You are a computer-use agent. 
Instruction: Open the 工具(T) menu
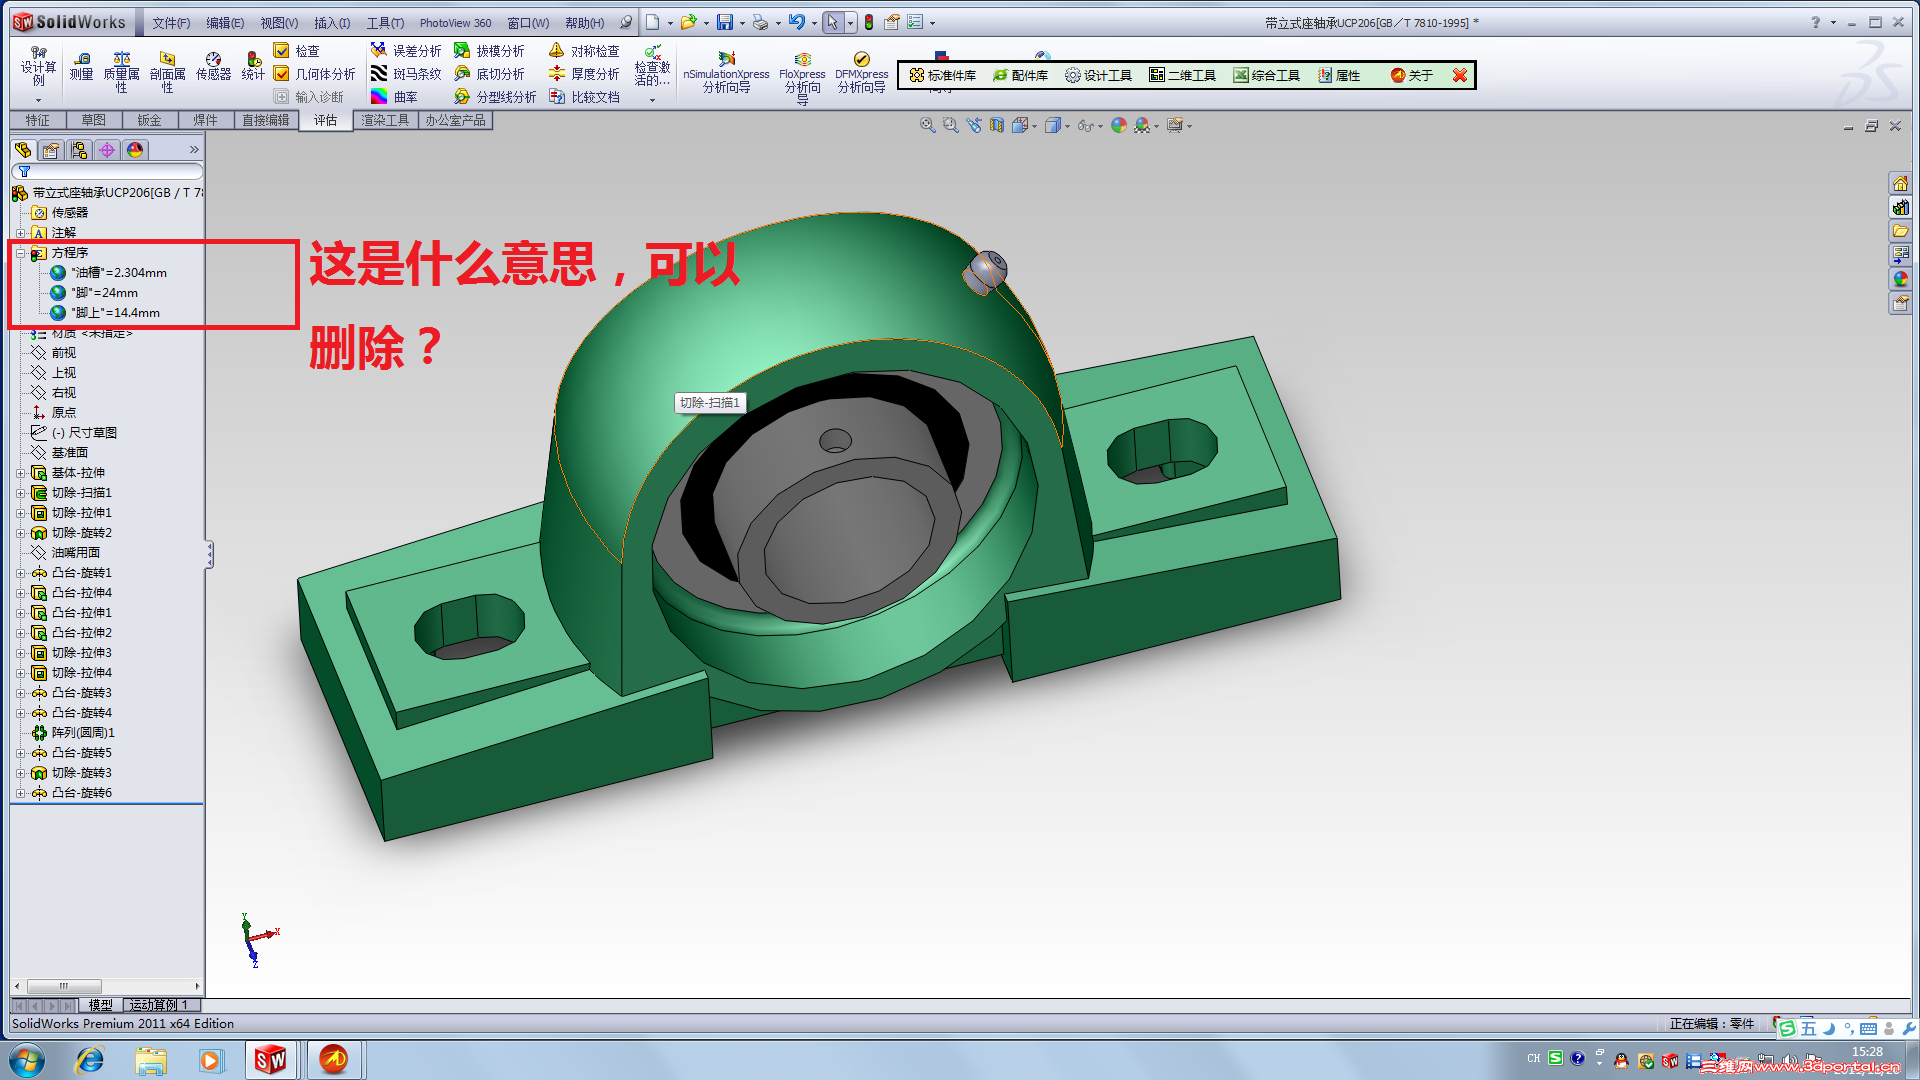coord(385,22)
